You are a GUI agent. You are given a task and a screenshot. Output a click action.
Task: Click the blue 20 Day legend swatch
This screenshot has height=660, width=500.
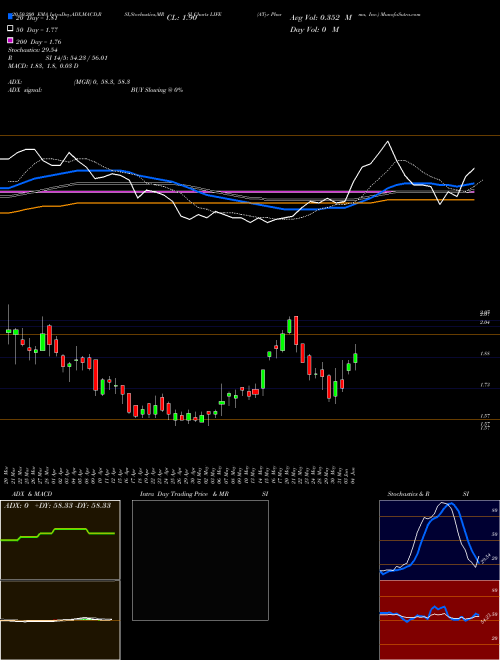coord(11,17)
